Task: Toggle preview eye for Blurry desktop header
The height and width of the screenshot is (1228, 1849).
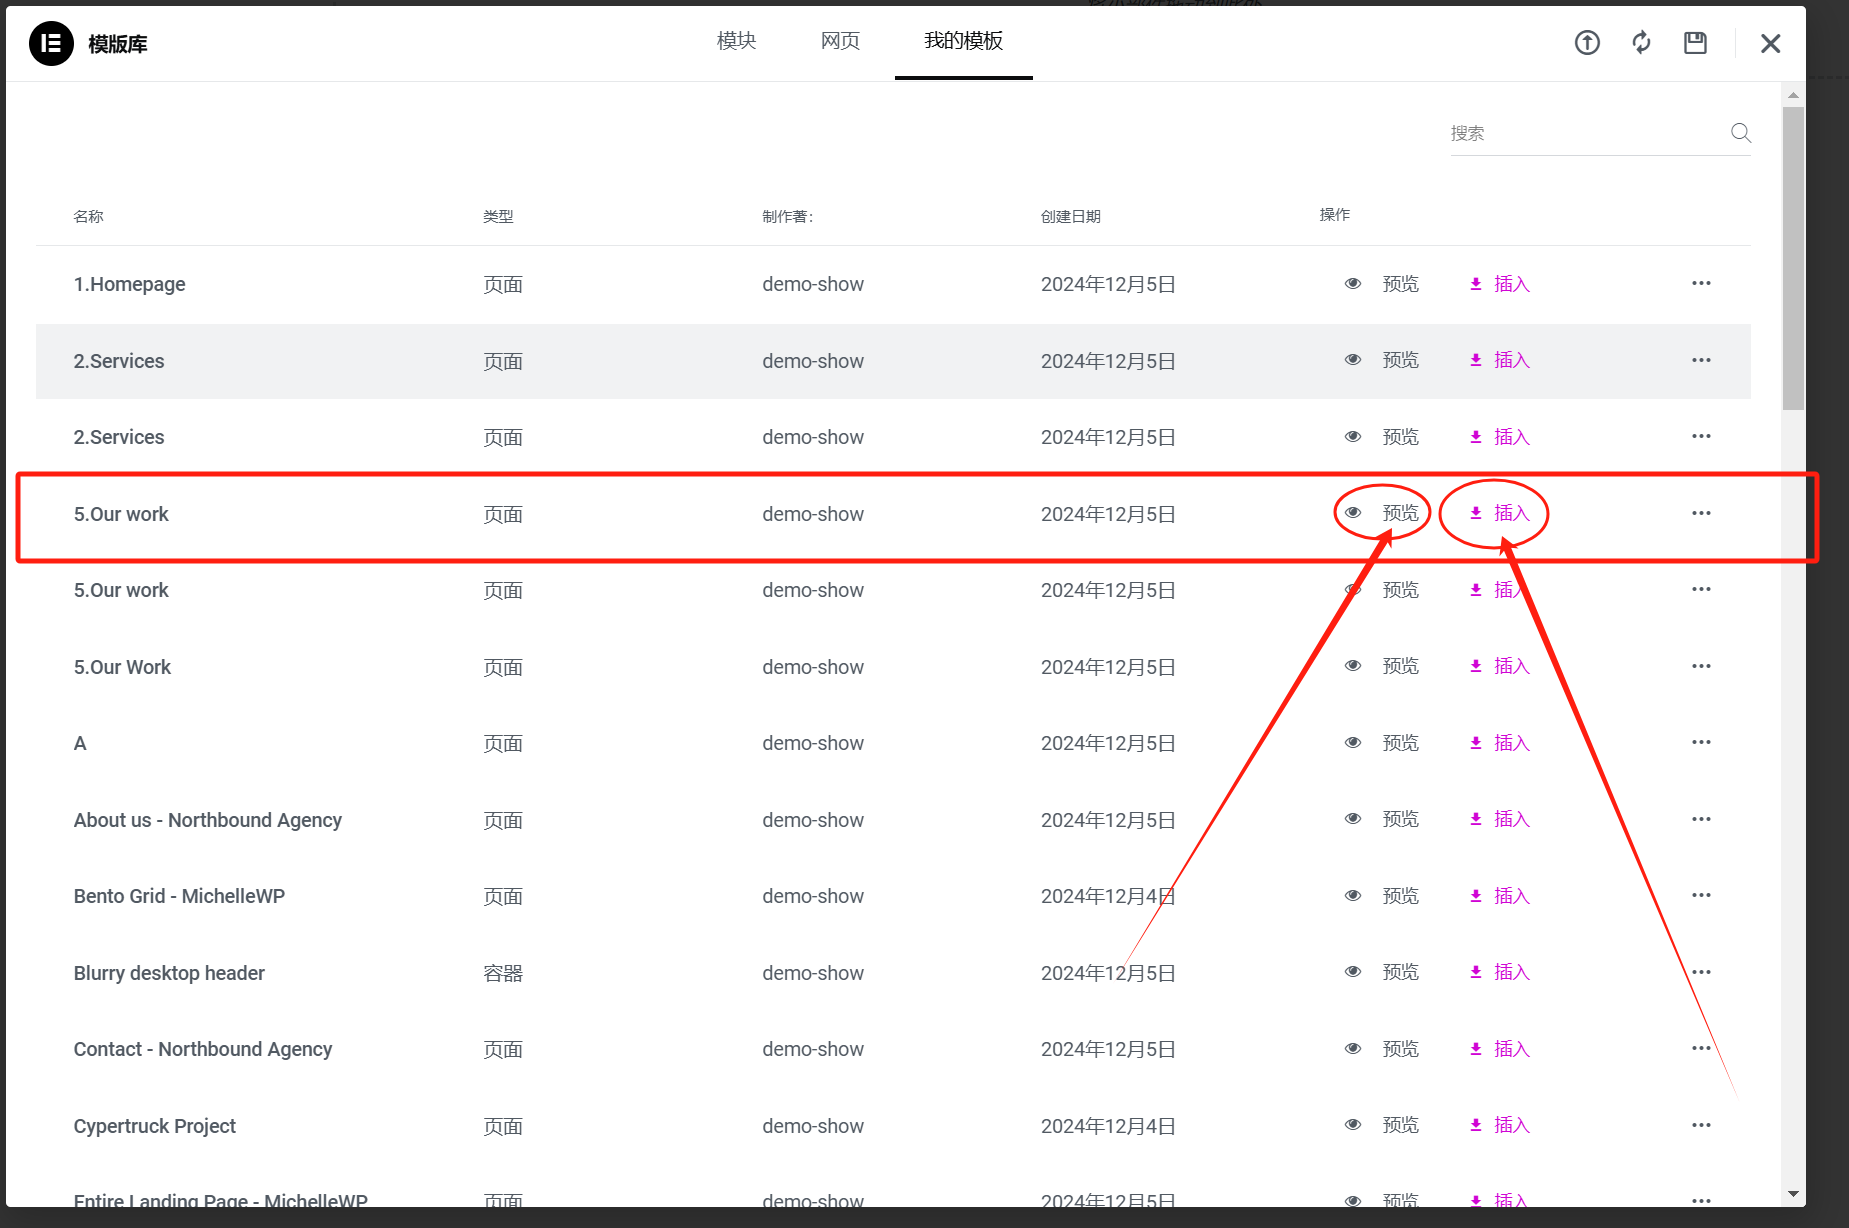Action: click(x=1352, y=971)
